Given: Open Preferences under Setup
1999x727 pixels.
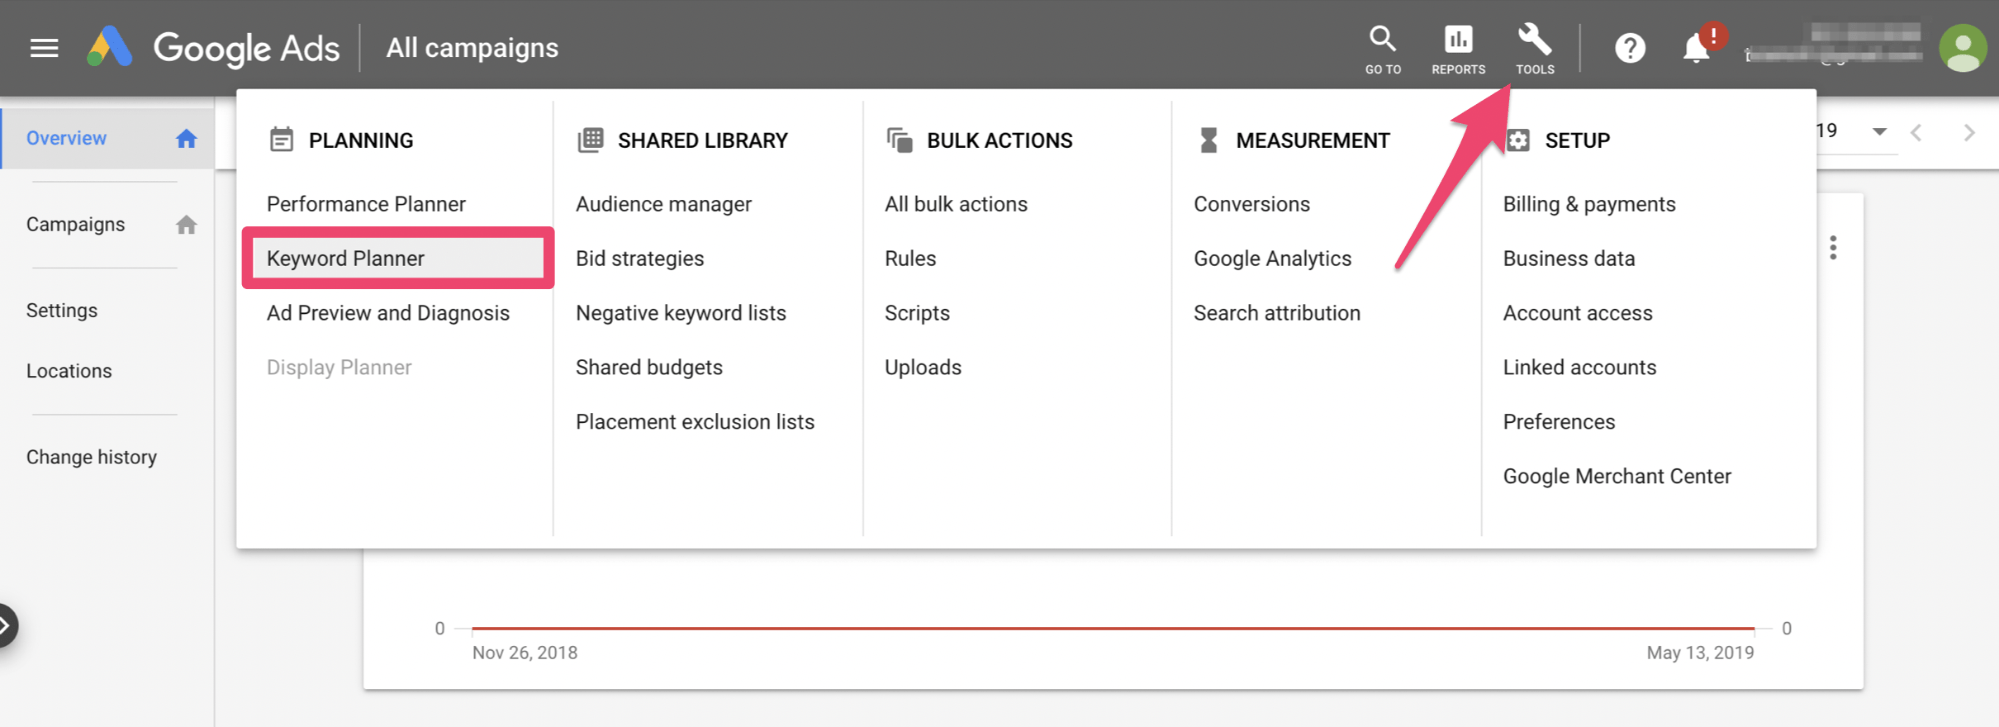Looking at the screenshot, I should 1558,422.
